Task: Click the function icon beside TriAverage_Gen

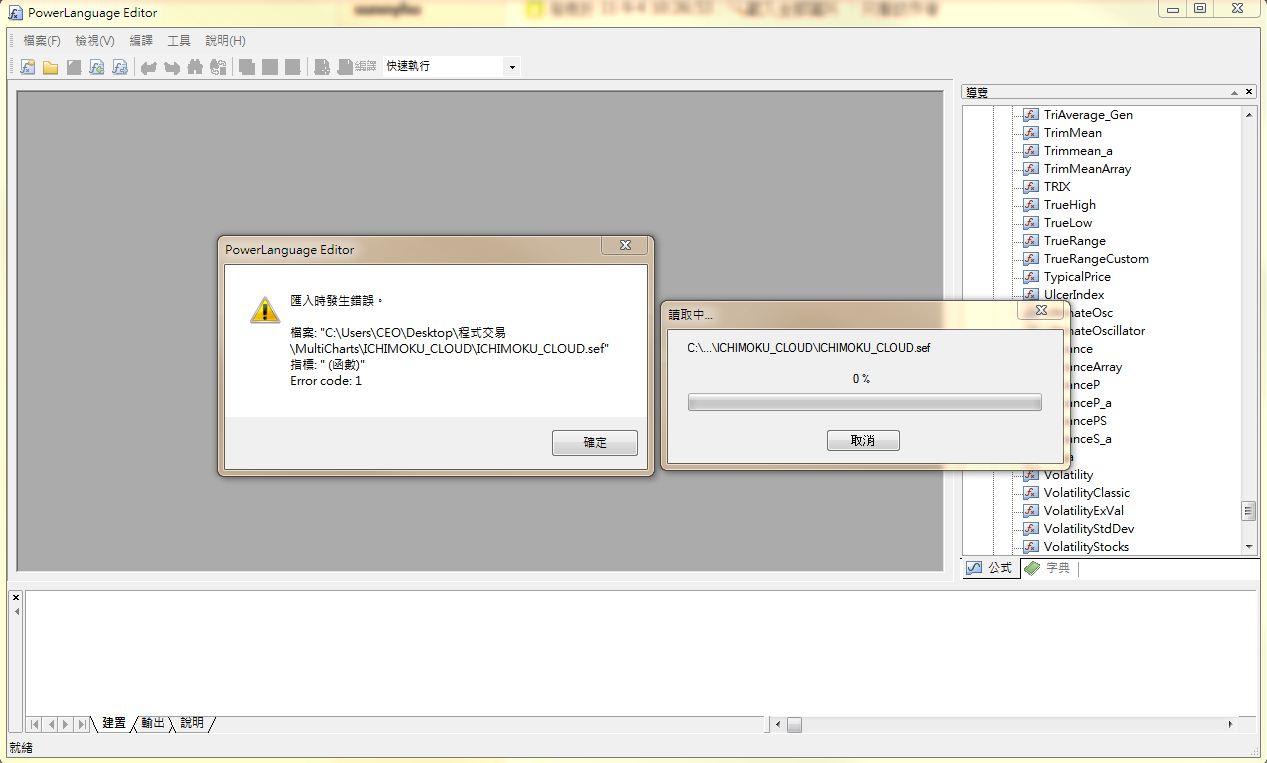Action: pos(1031,115)
